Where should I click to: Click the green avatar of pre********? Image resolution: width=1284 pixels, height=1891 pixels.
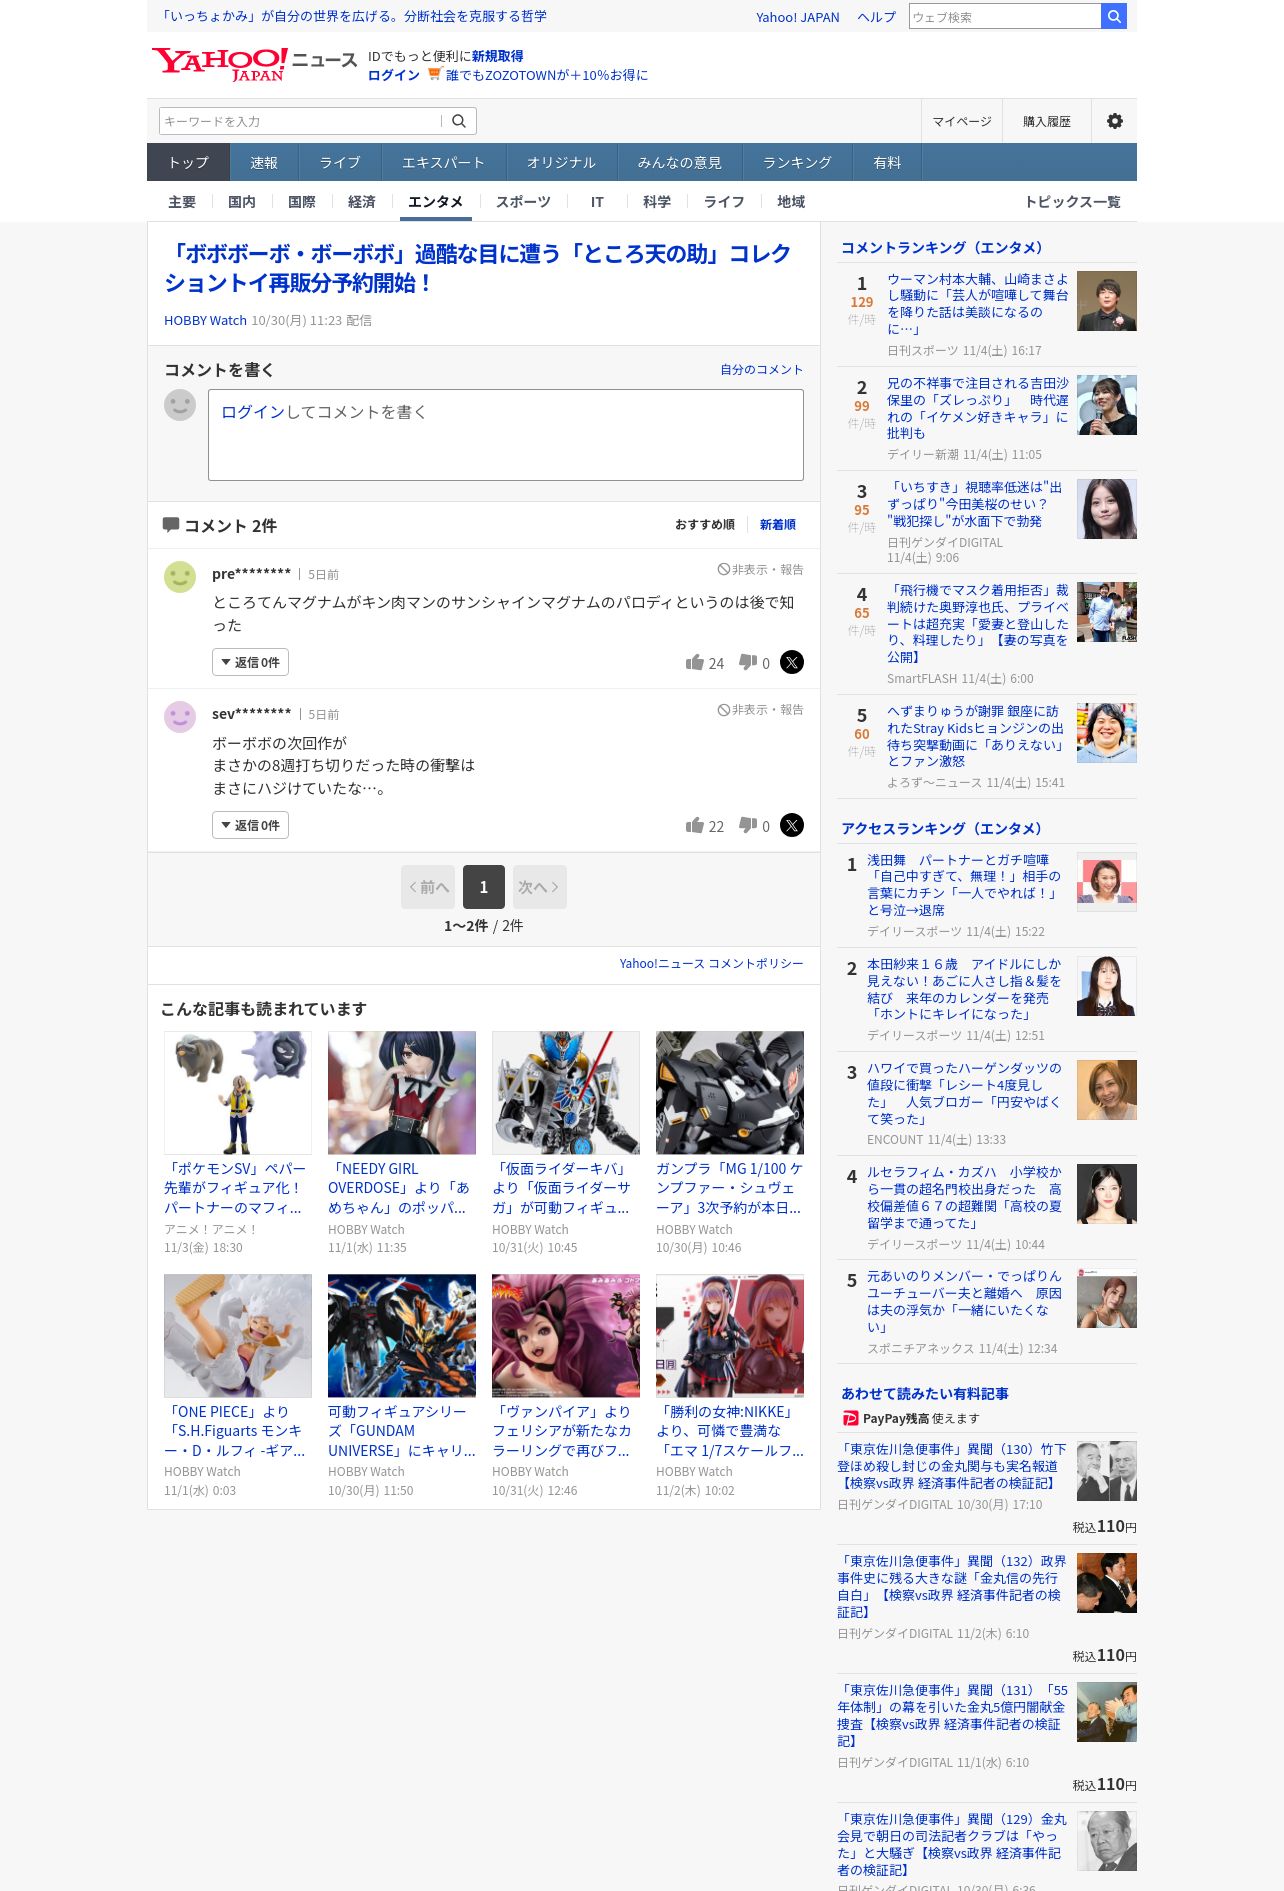180,577
